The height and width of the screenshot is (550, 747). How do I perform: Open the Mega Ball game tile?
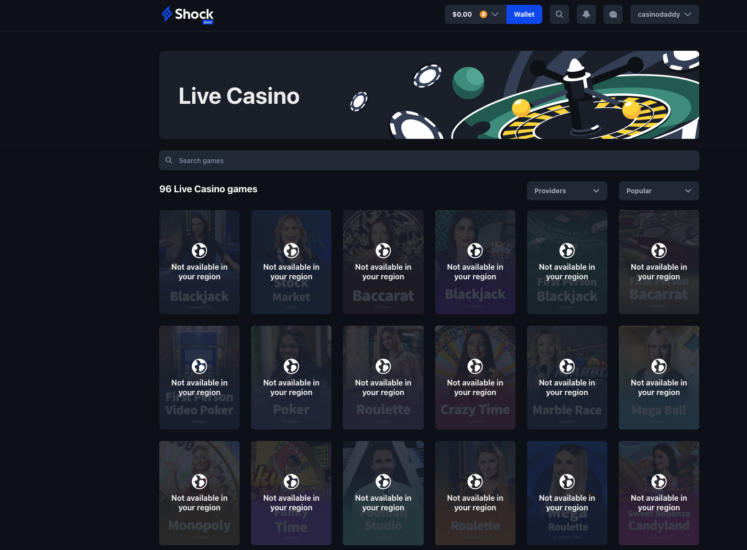tap(659, 377)
